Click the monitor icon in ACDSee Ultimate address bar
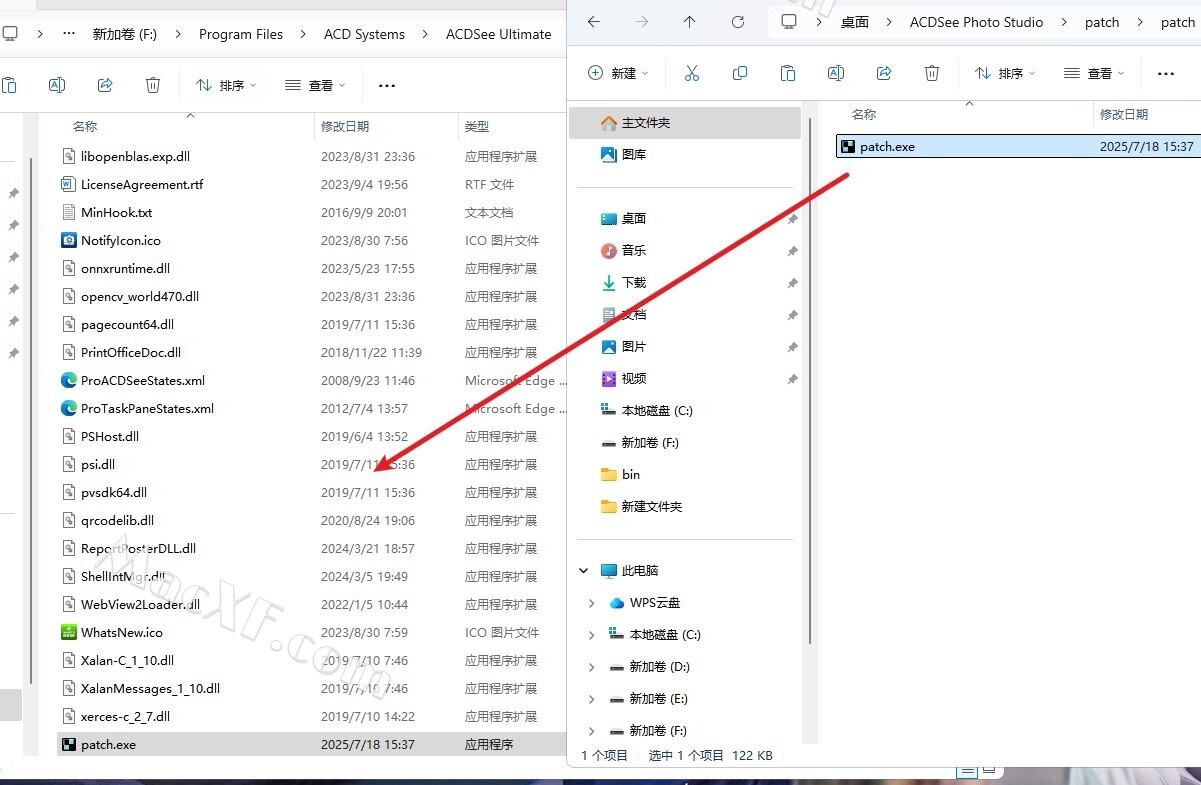The width and height of the screenshot is (1201, 785). click(x=10, y=34)
